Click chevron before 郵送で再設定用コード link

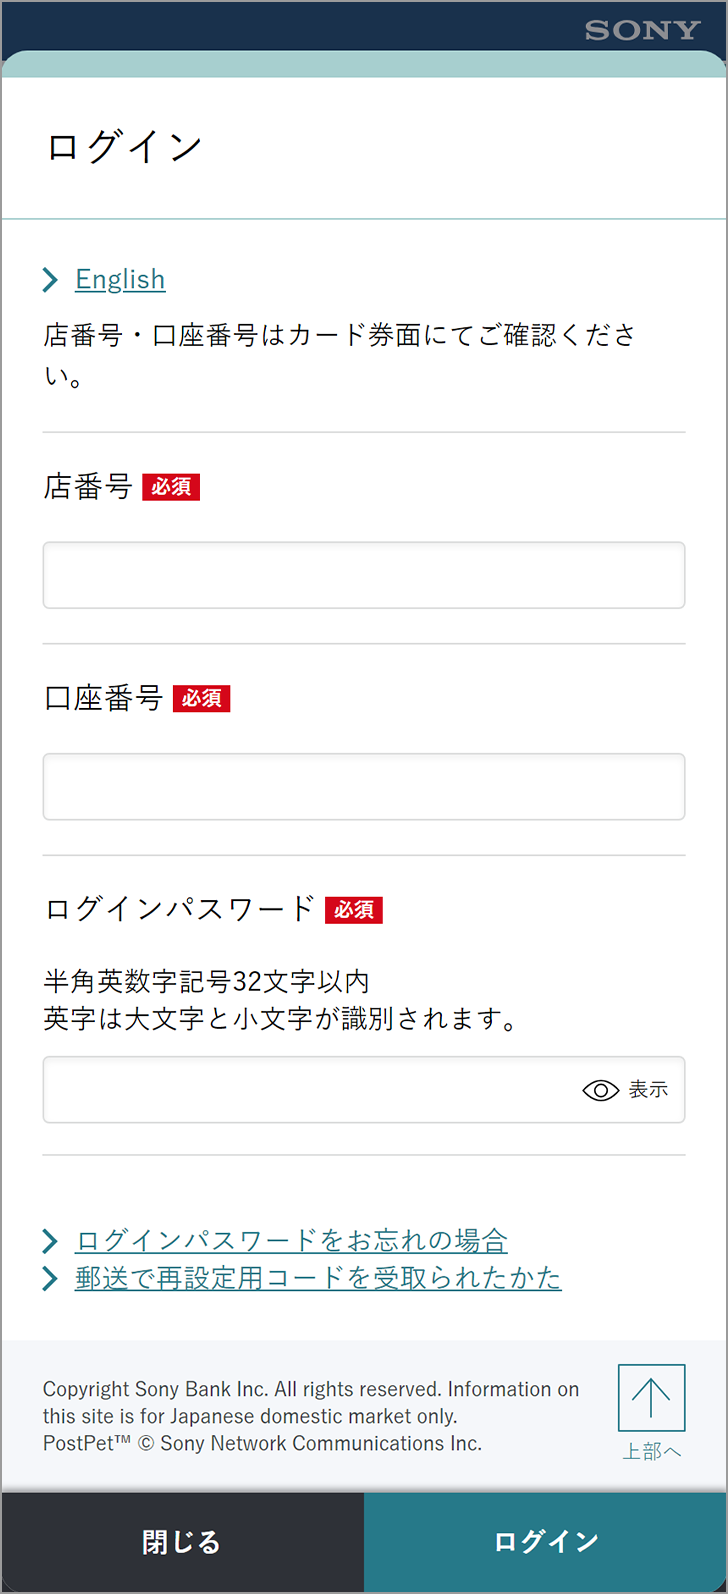pyautogui.click(x=50, y=1278)
